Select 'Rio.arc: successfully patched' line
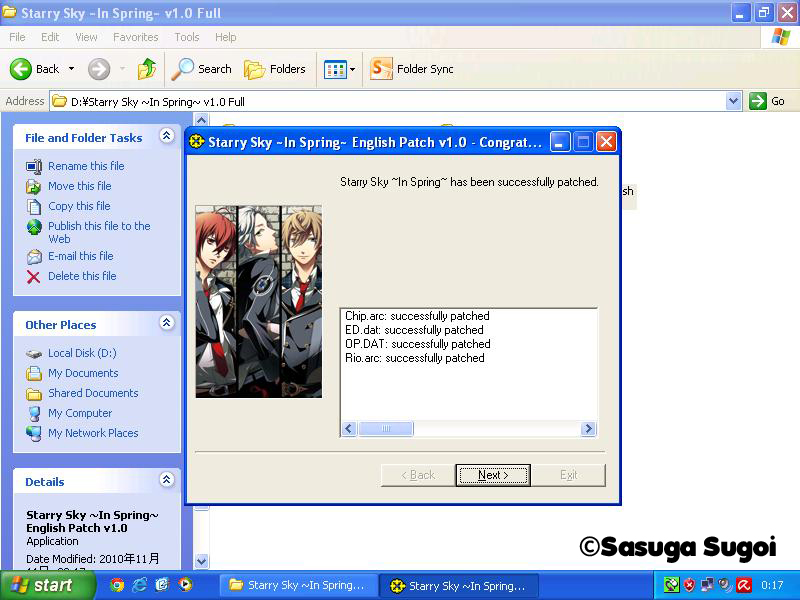800x600 pixels. [x=415, y=358]
